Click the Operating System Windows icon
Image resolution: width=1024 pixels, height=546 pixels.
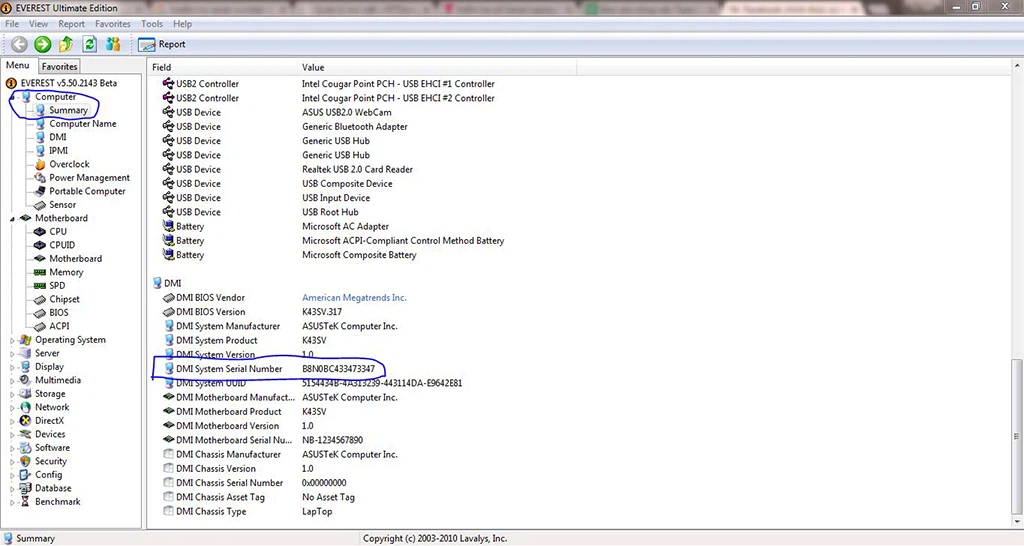[x=25, y=340]
